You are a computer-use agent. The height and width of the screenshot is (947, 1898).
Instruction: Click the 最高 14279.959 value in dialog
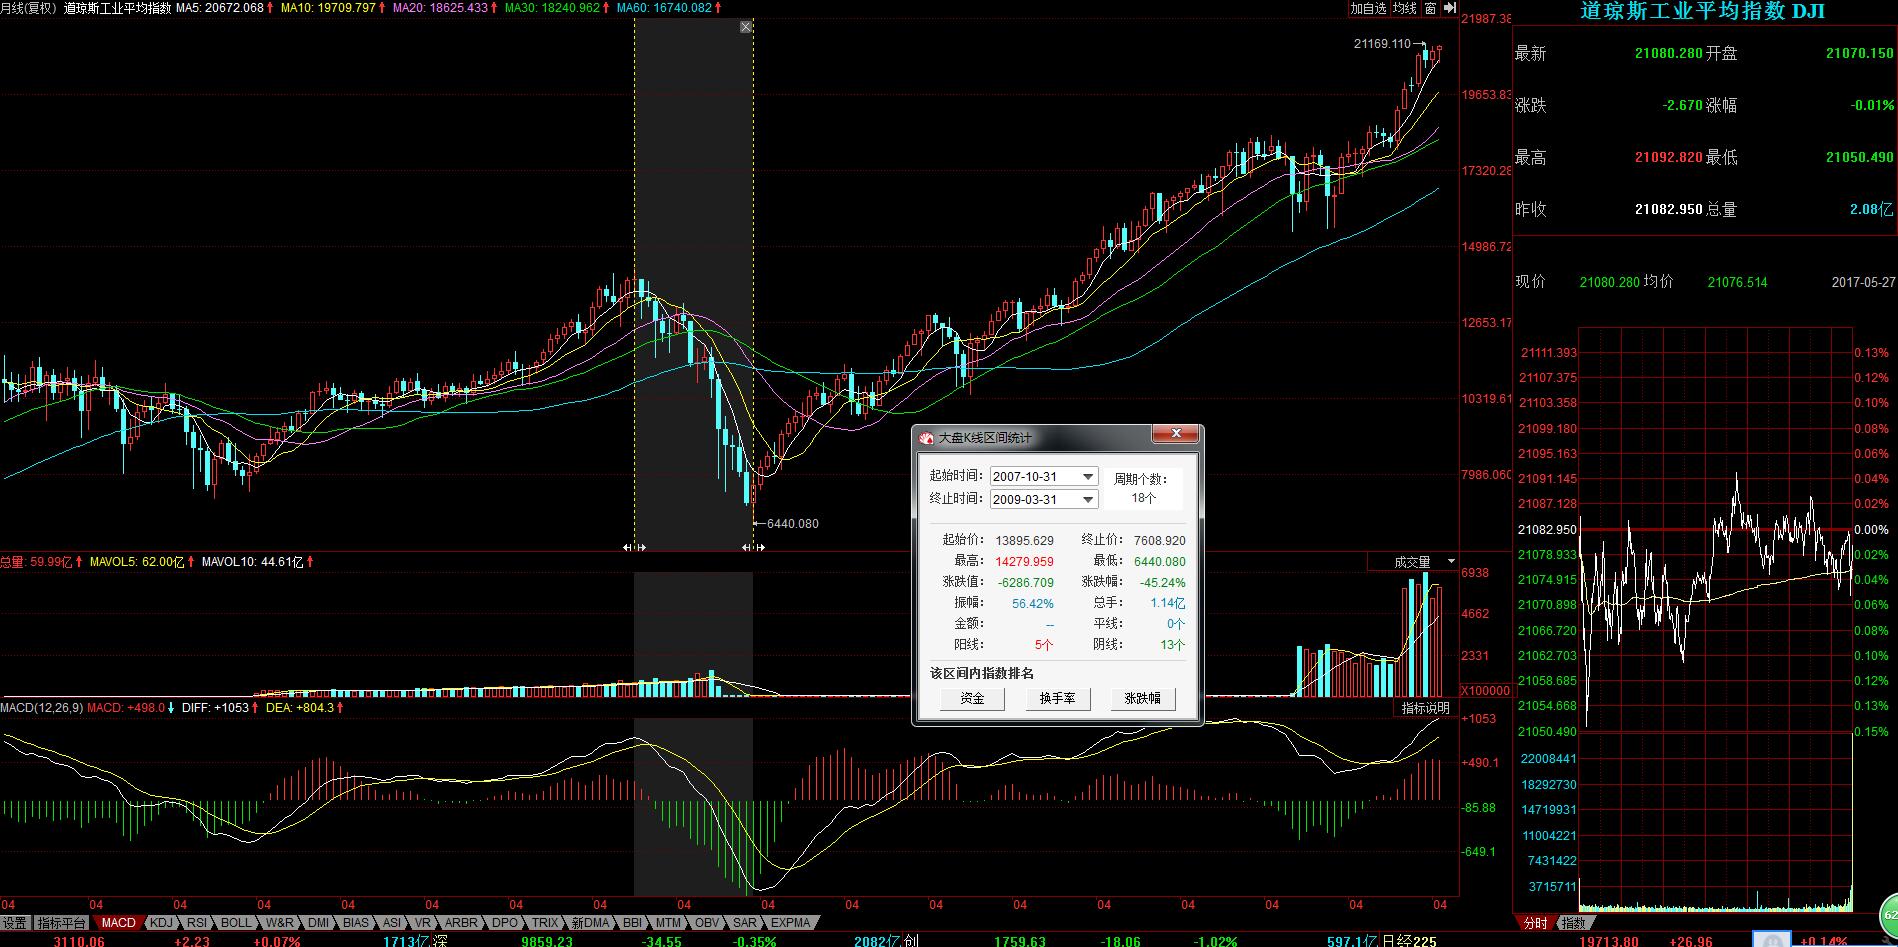(x=1025, y=562)
